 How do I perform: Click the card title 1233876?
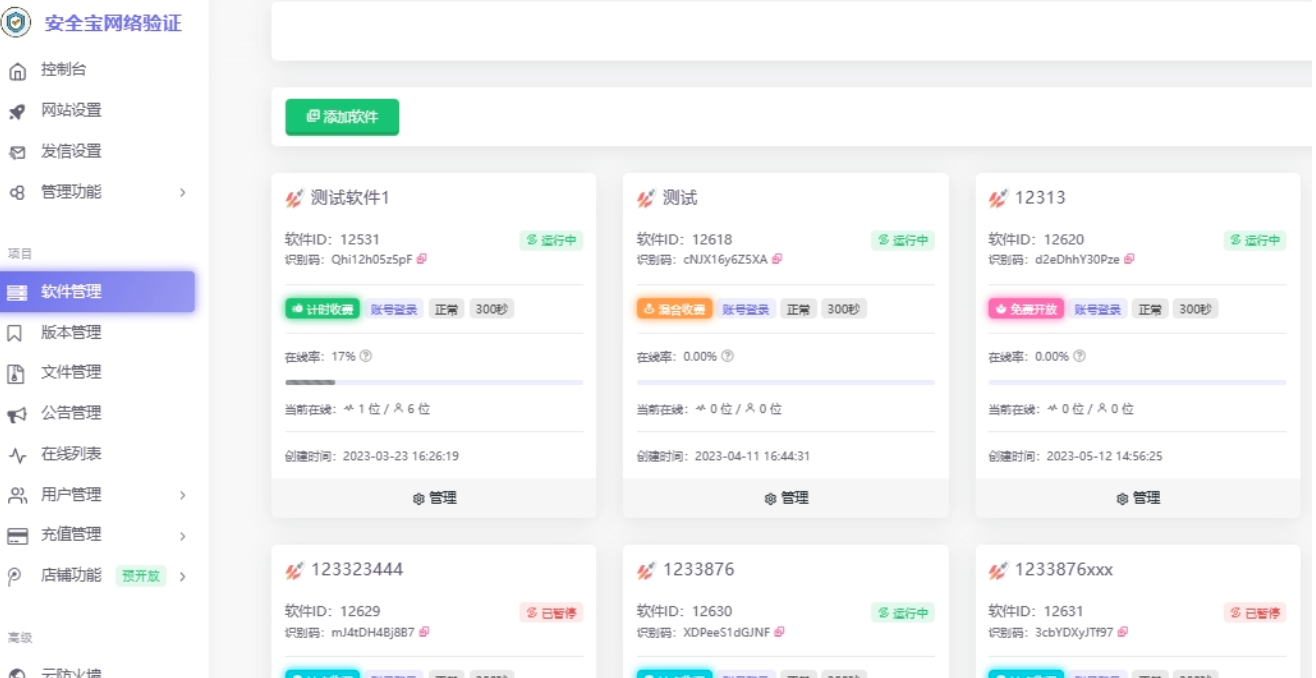click(x=698, y=569)
